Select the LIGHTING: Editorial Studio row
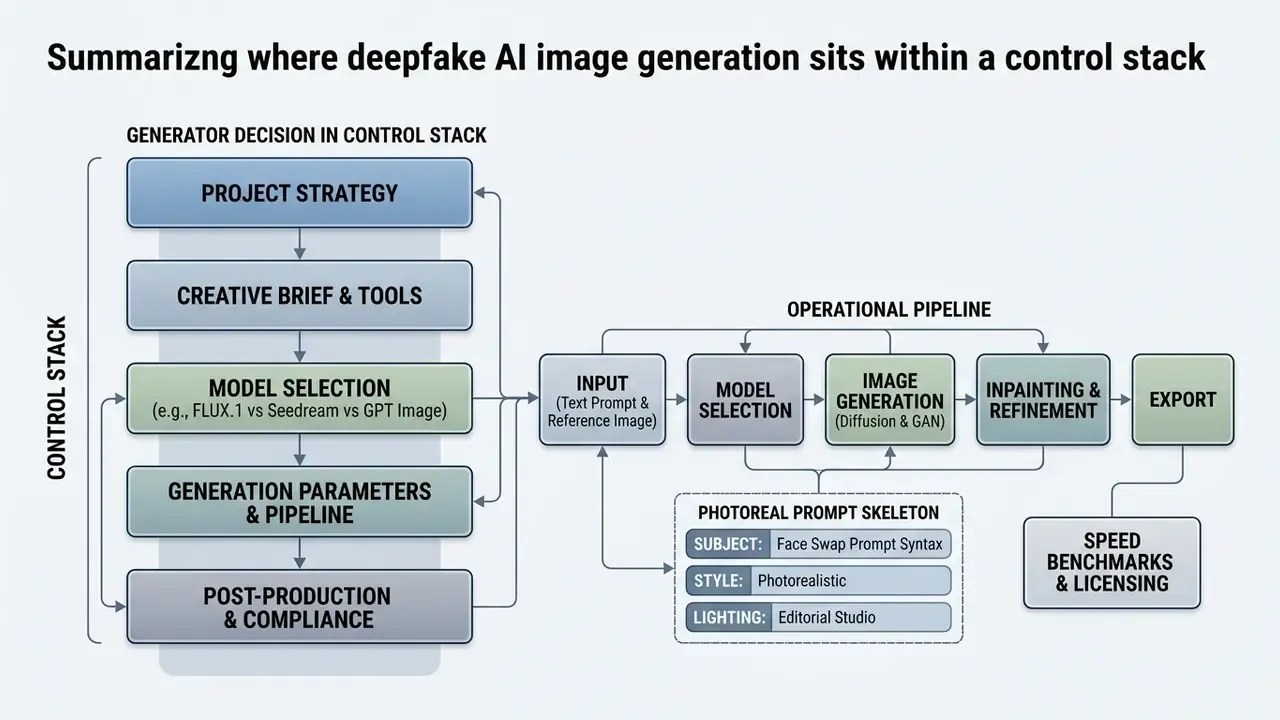This screenshot has height=720, width=1280. [818, 617]
